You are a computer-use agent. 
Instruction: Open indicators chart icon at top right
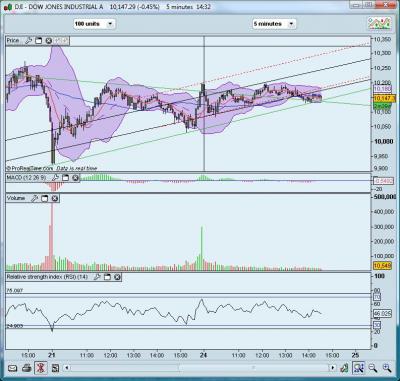[379, 24]
